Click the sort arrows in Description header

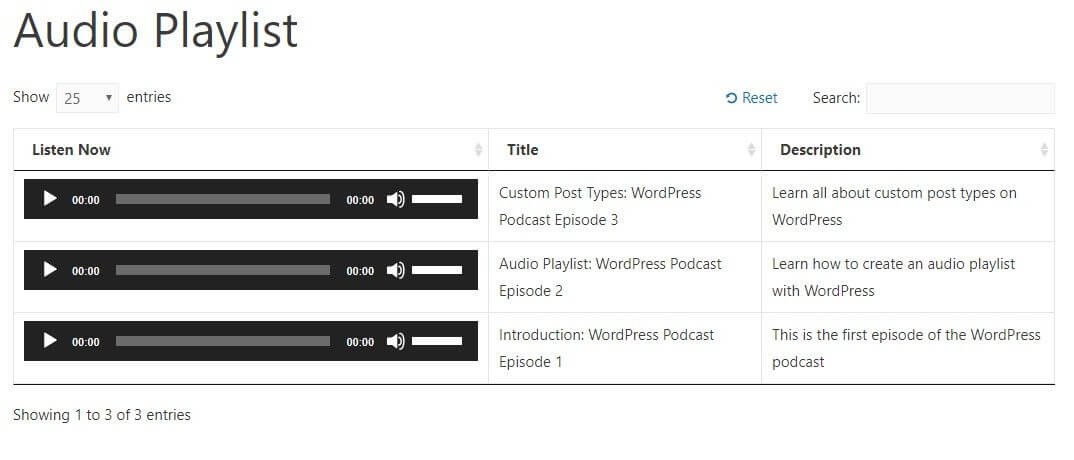(x=1044, y=149)
